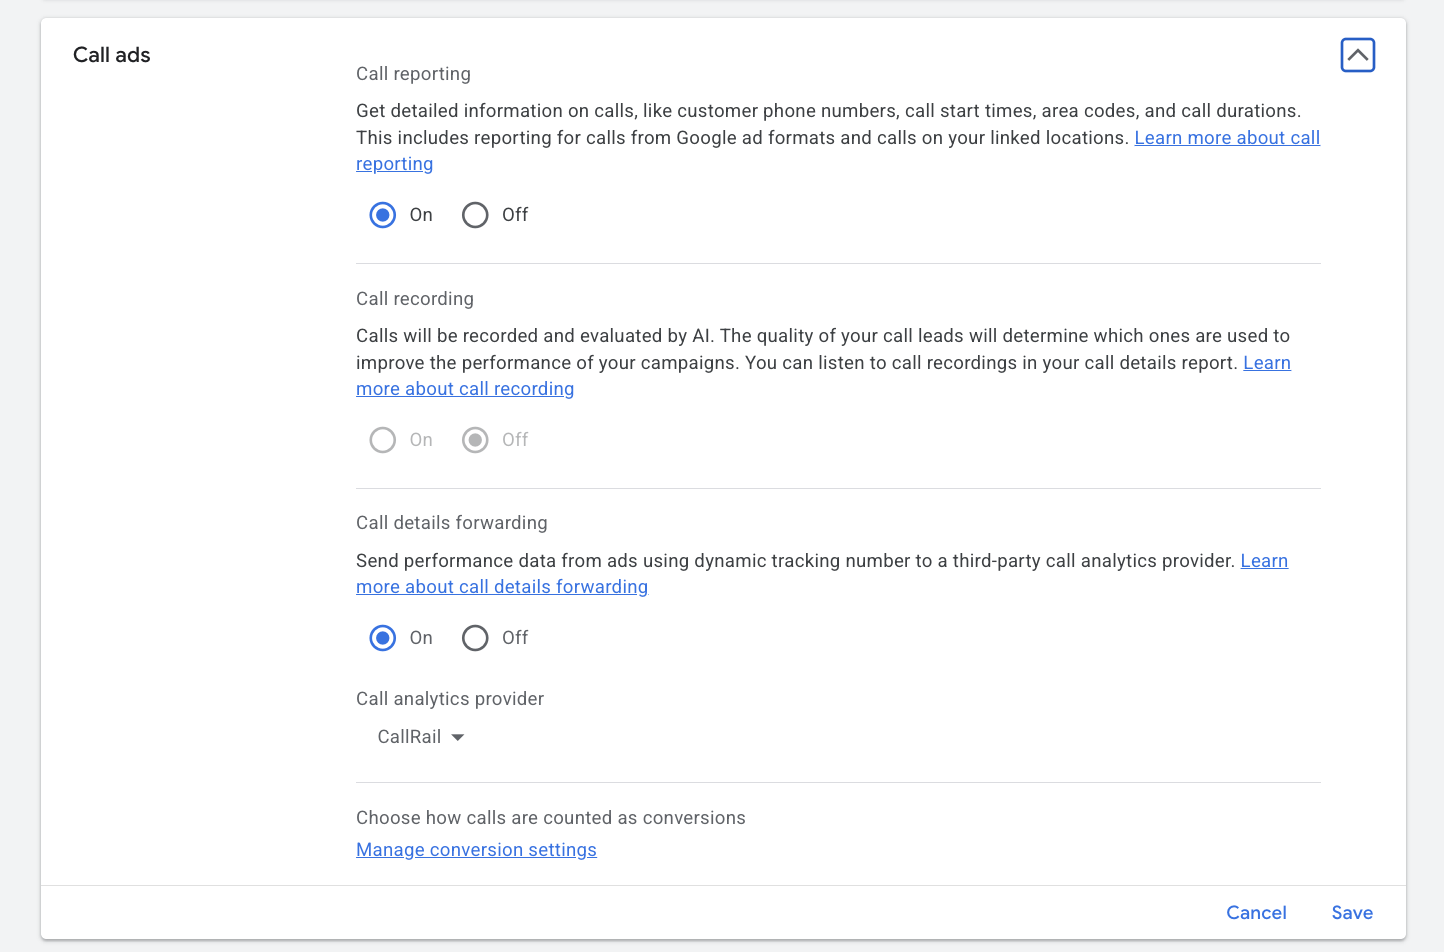Cancel the call ads changes
Screen dimensions: 1444x952
(x=1256, y=913)
